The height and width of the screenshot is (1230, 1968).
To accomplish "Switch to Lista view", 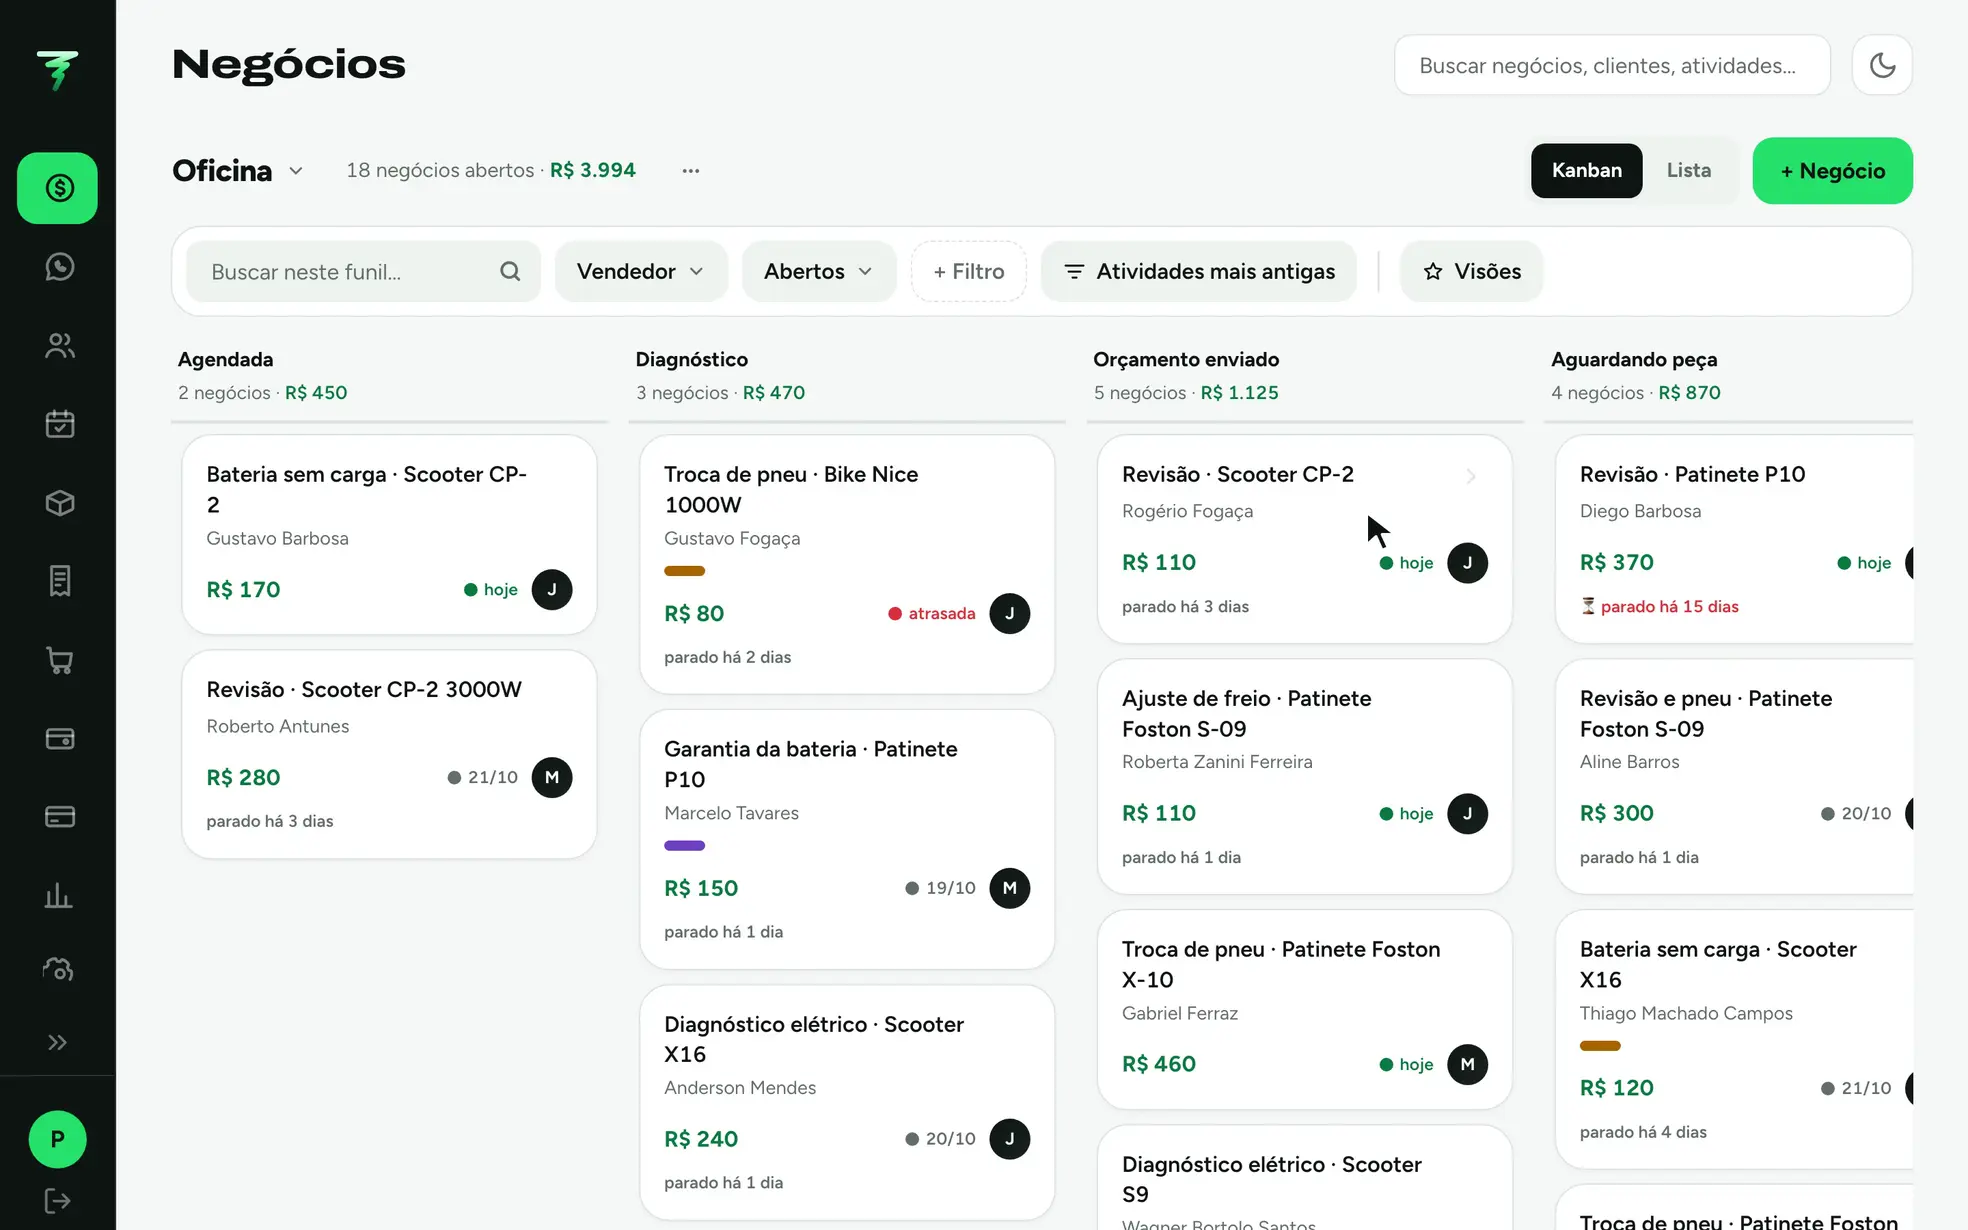I will point(1689,171).
